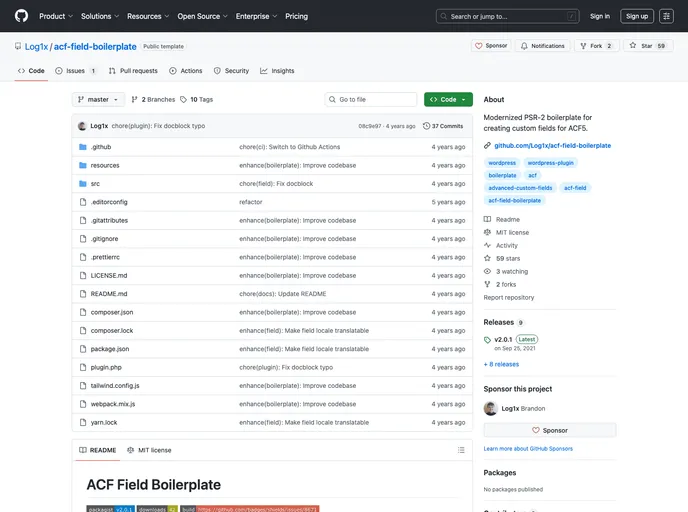Open acf-field-boilerplate repository link

coord(95,47)
